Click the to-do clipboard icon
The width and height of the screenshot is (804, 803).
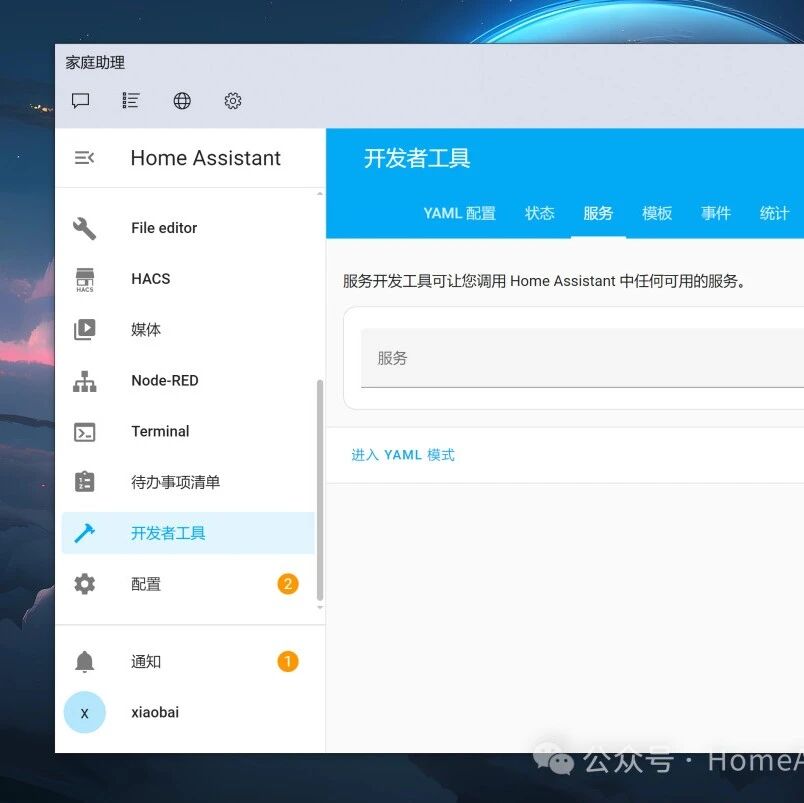(x=85, y=481)
